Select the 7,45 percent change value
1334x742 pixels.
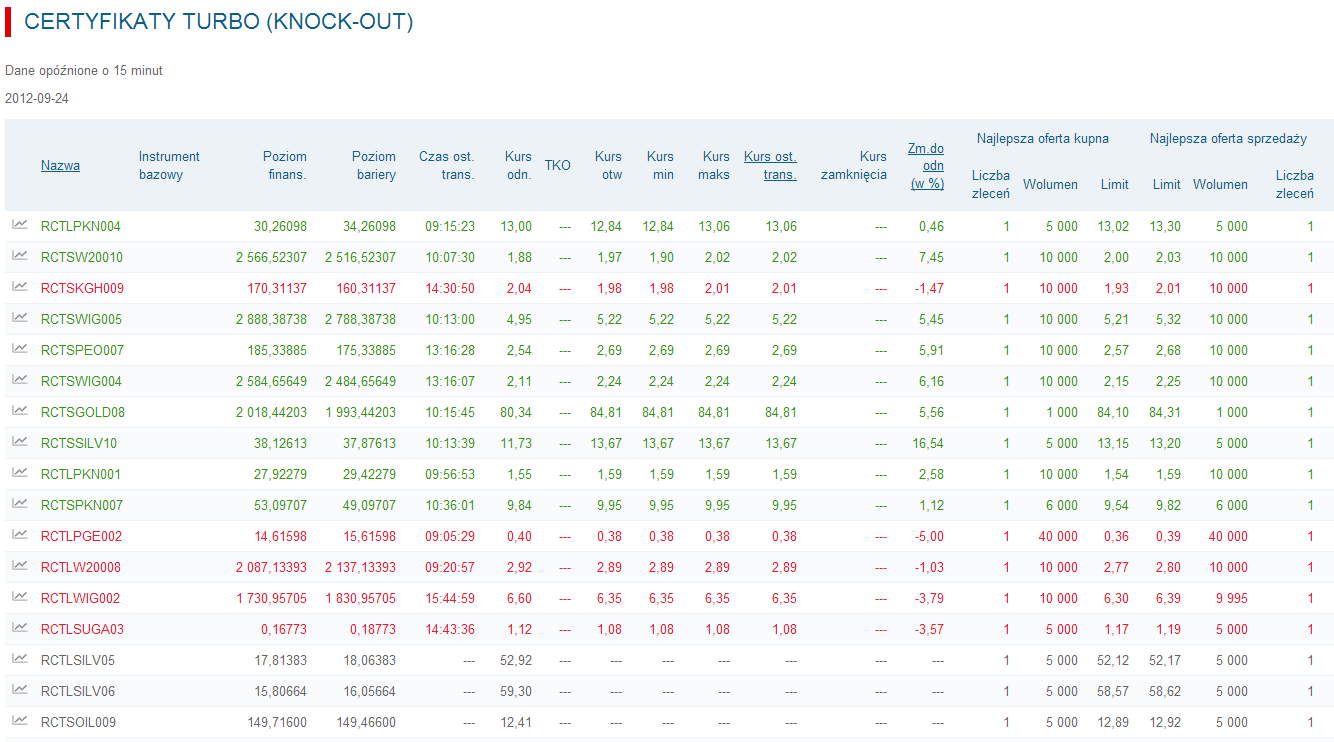coord(931,258)
